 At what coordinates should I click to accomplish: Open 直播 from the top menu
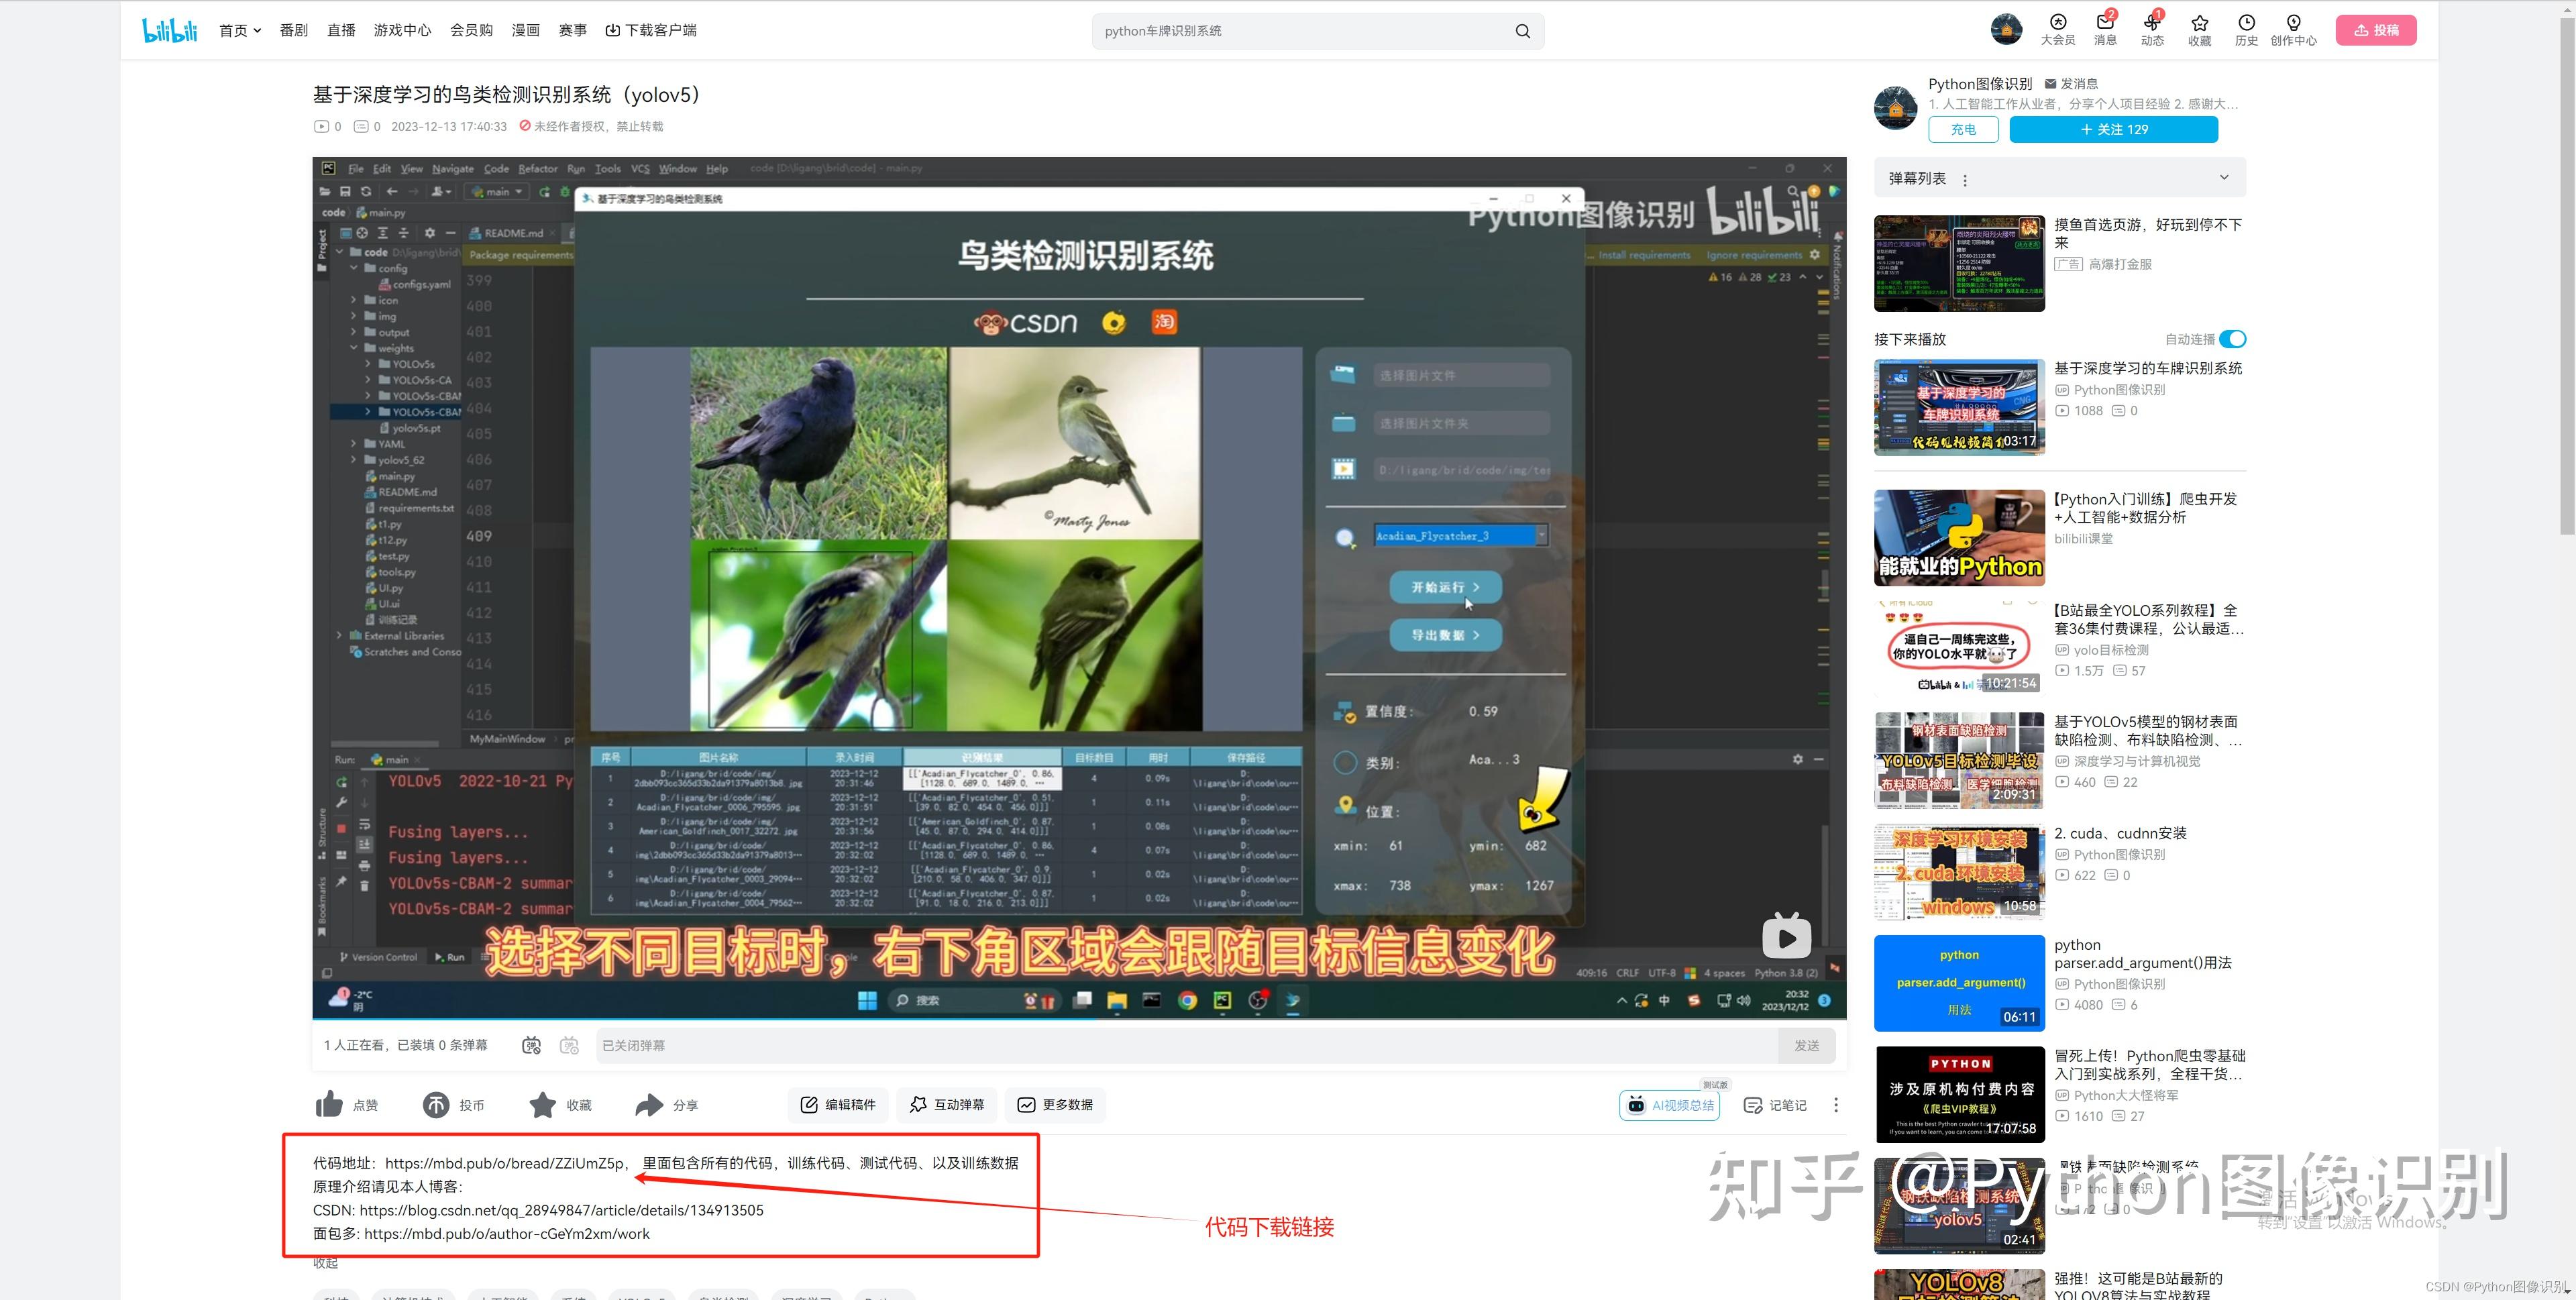pyautogui.click(x=341, y=29)
